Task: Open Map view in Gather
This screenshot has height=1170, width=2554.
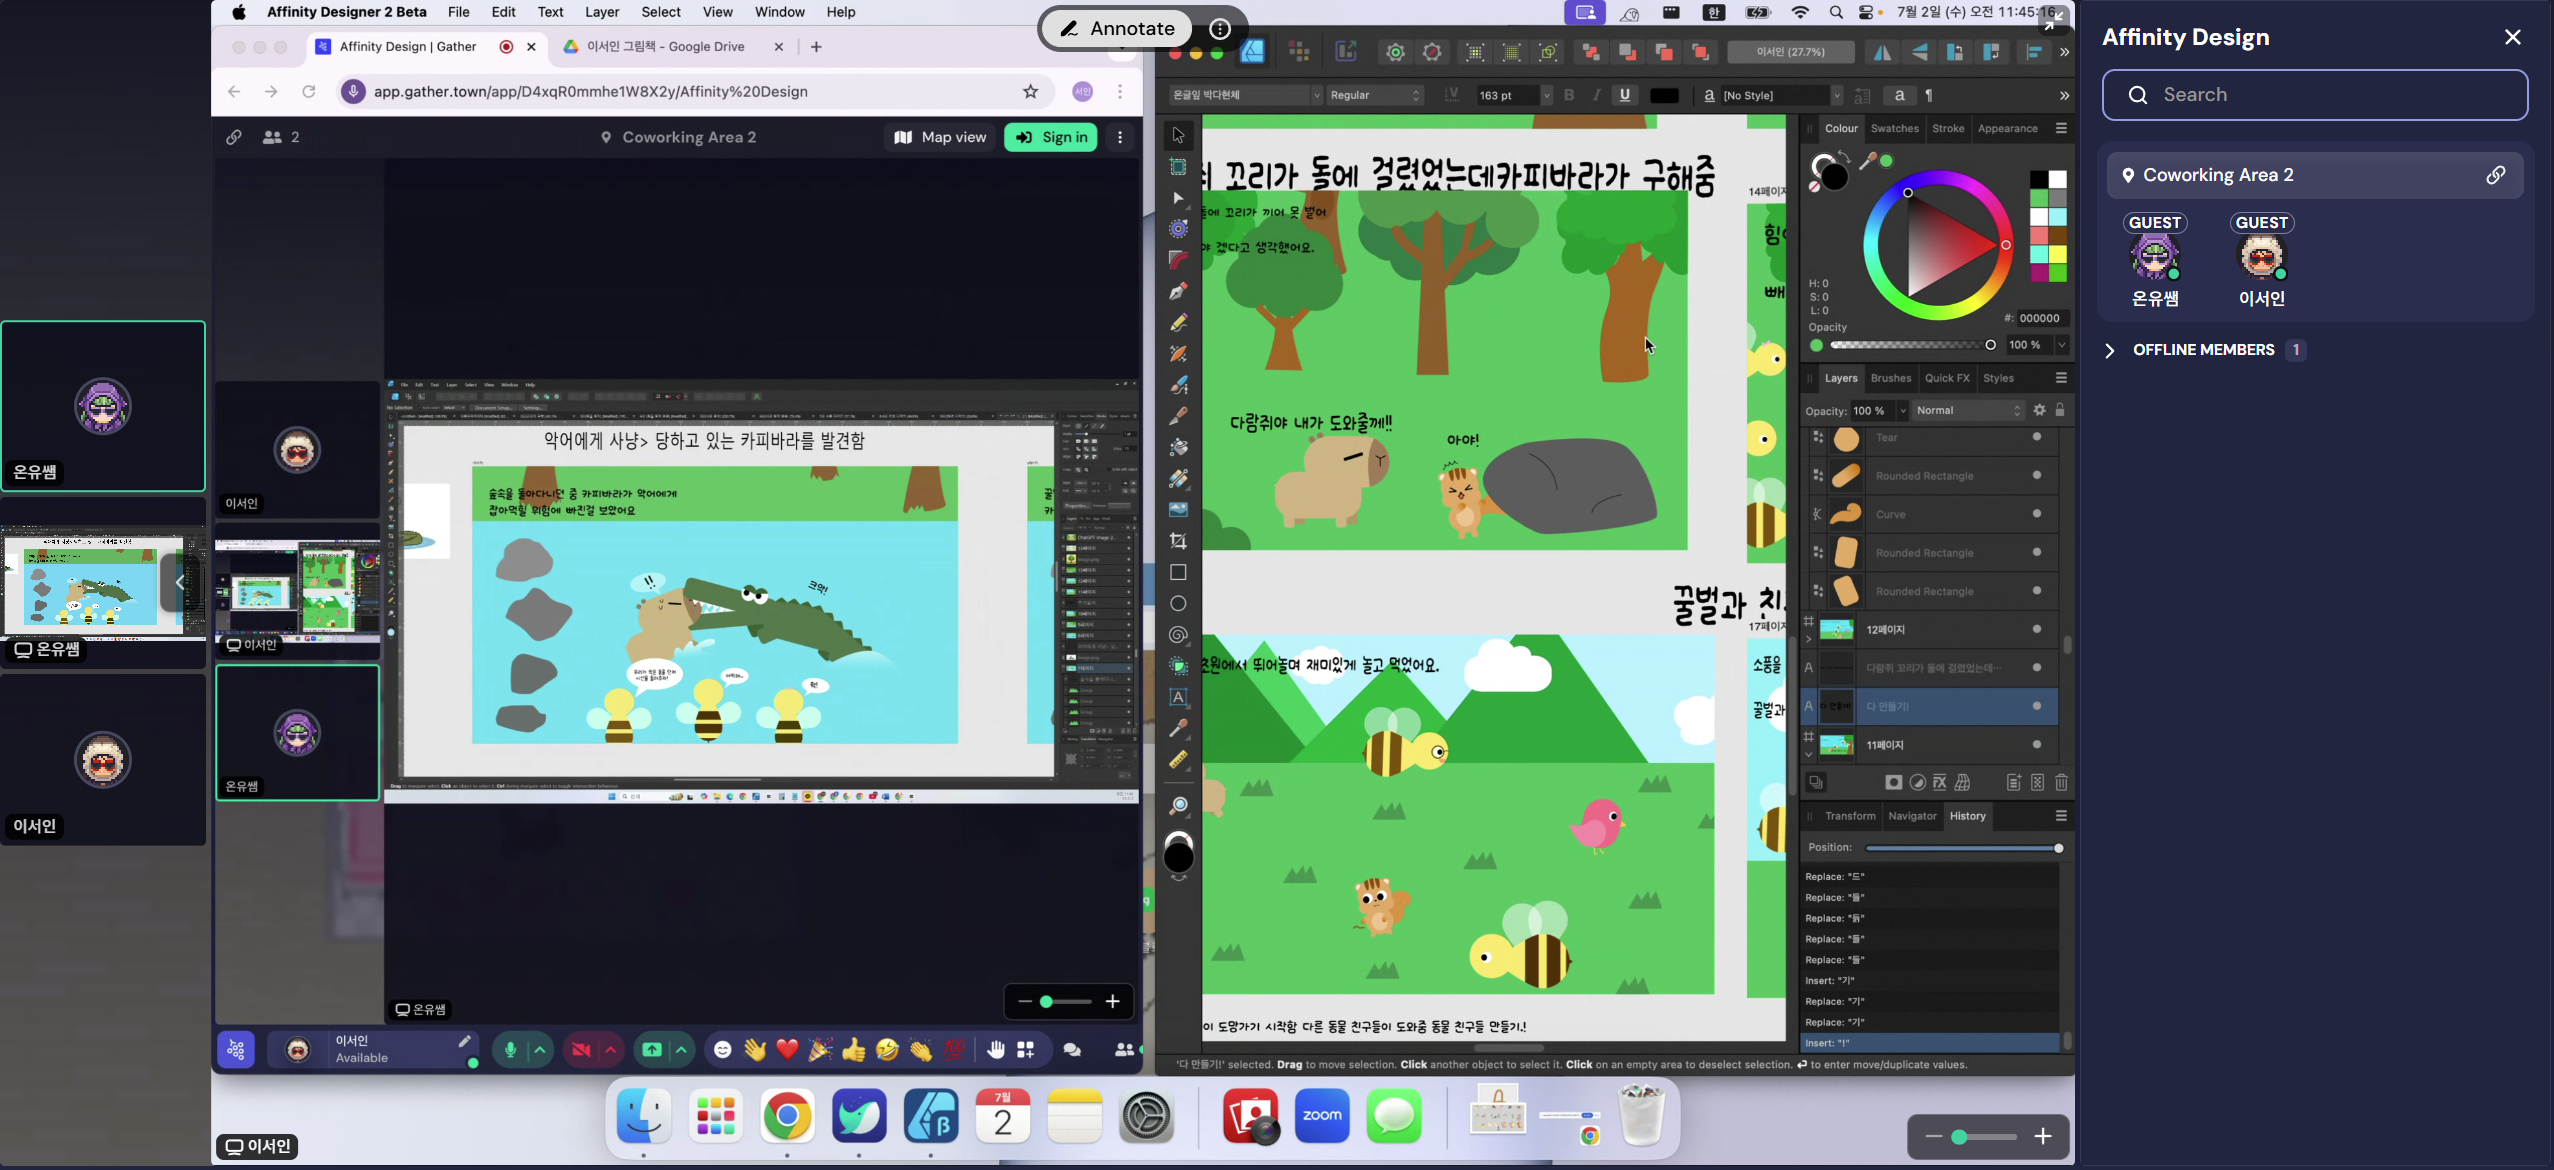Action: tap(940, 137)
